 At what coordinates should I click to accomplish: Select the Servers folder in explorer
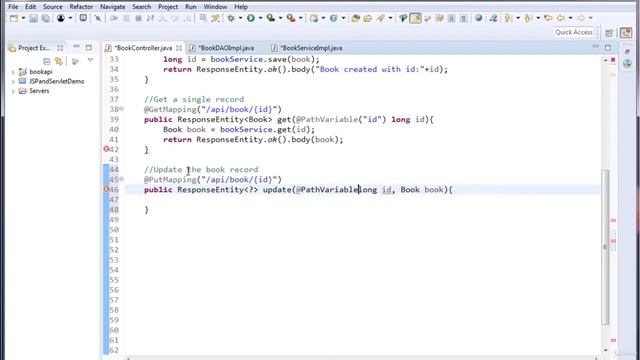tap(39, 91)
